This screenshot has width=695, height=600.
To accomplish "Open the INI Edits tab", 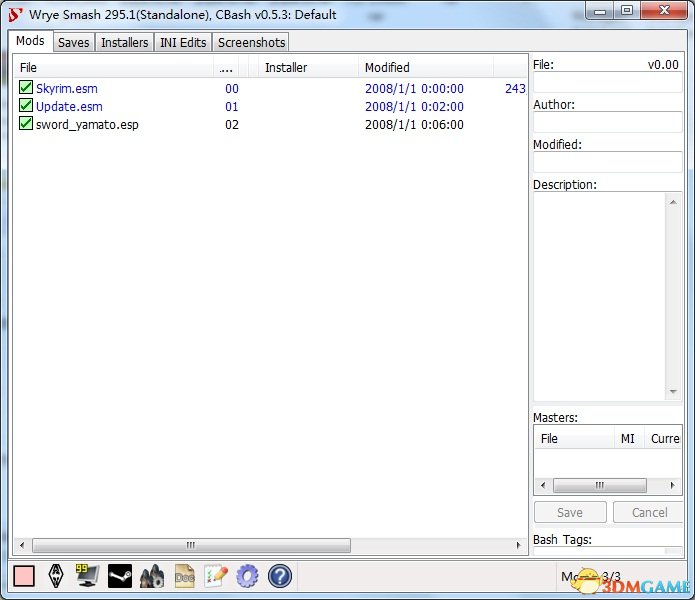I will pos(183,43).
